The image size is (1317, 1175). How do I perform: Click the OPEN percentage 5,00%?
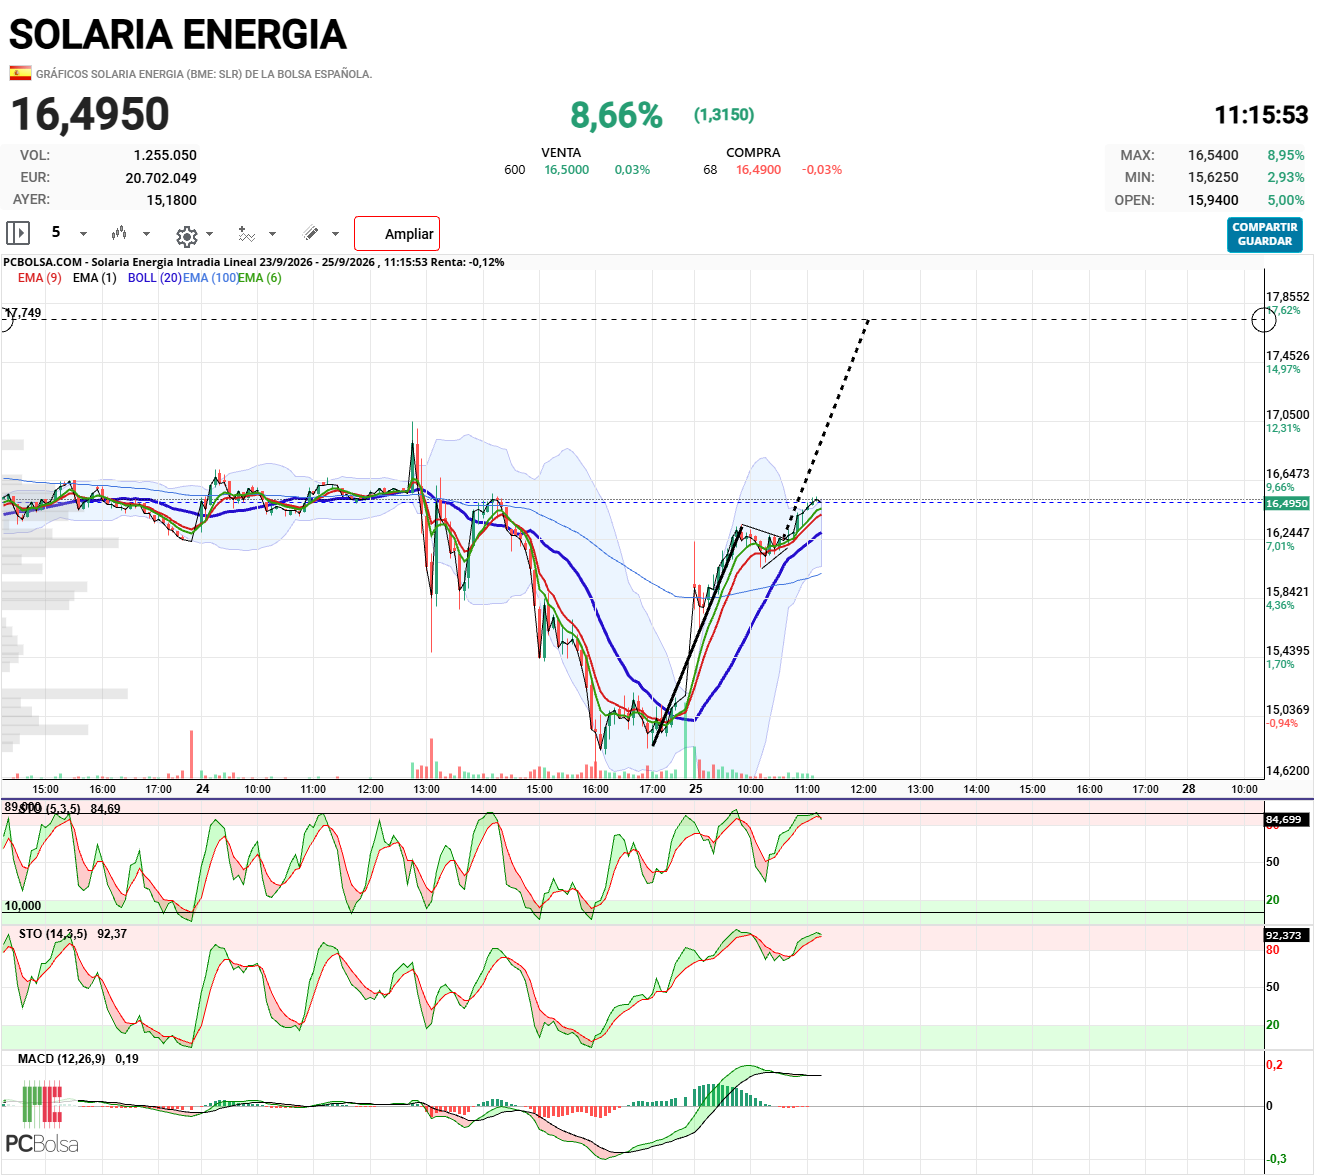click(1286, 200)
